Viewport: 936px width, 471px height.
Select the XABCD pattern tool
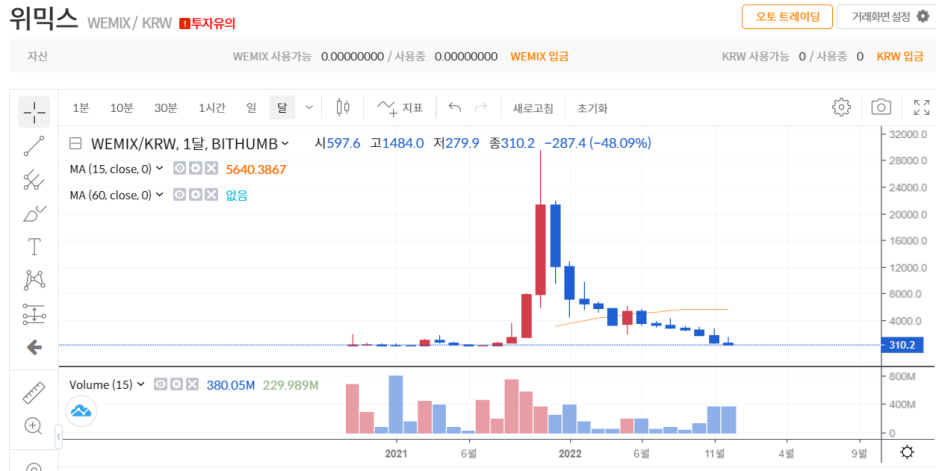coord(34,279)
